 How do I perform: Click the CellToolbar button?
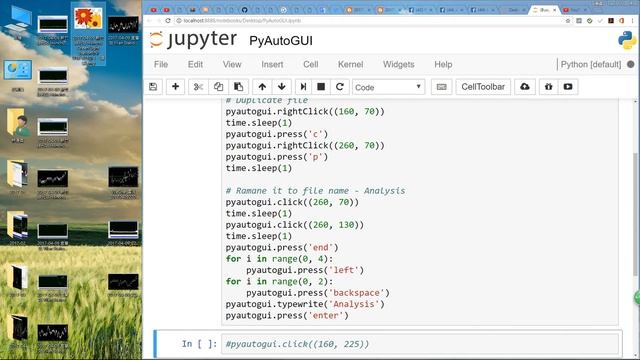483,87
